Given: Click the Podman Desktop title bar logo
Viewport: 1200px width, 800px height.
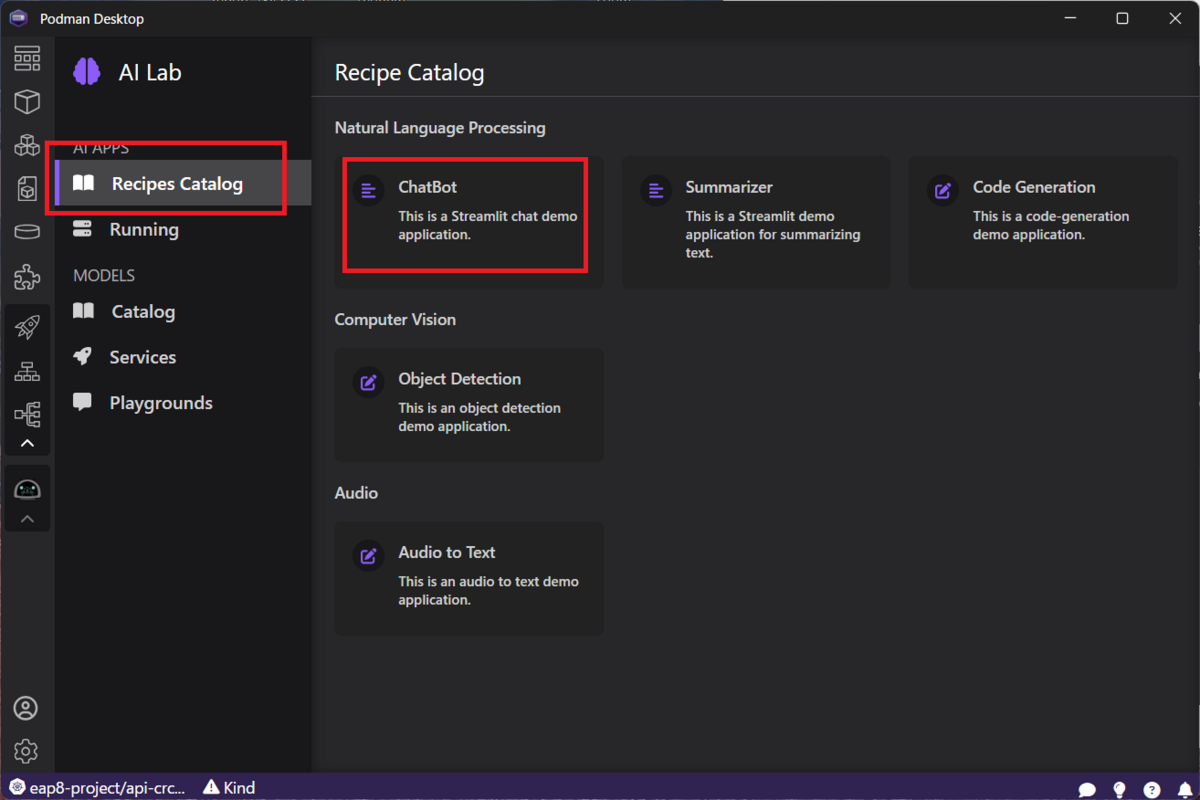Looking at the screenshot, I should (x=18, y=18).
